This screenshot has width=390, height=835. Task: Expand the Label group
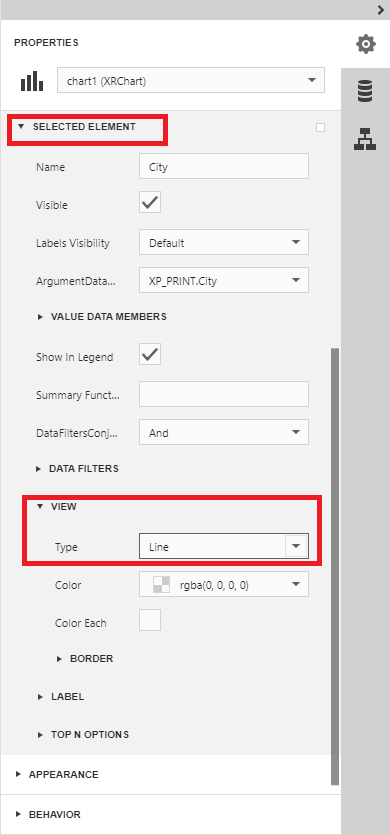(x=60, y=697)
